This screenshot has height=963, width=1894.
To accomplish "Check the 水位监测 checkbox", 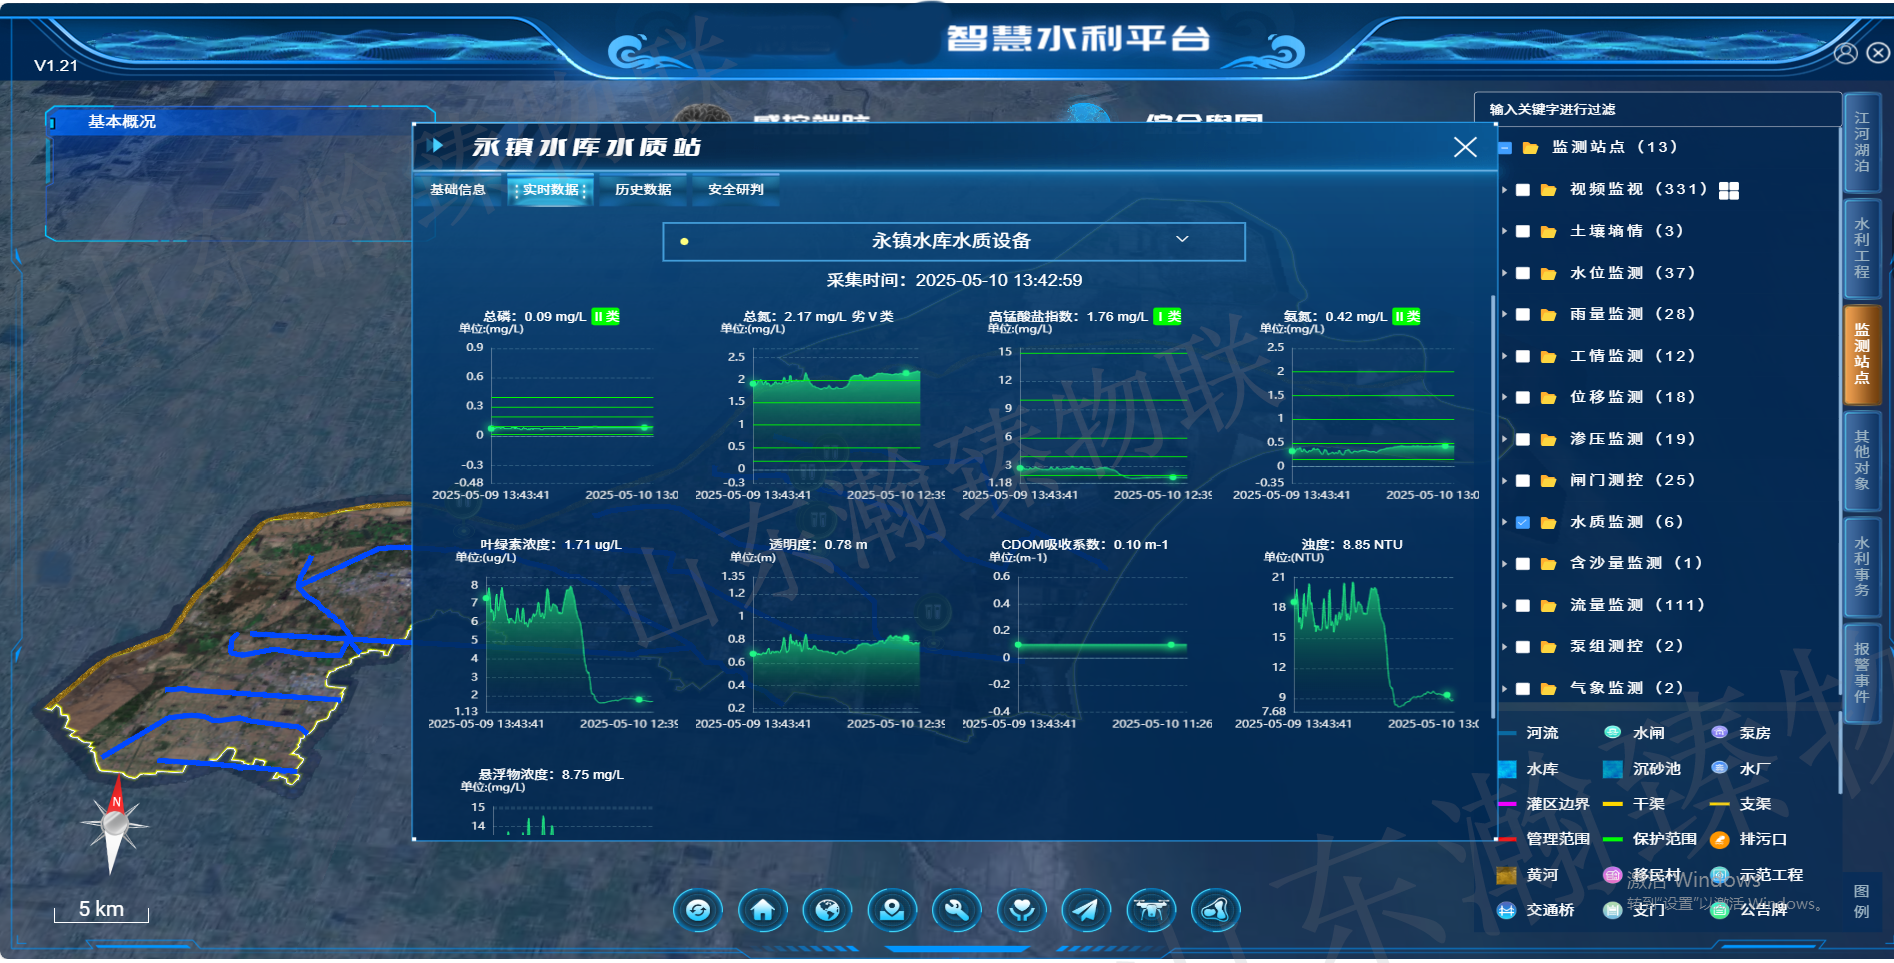I will click(1523, 273).
